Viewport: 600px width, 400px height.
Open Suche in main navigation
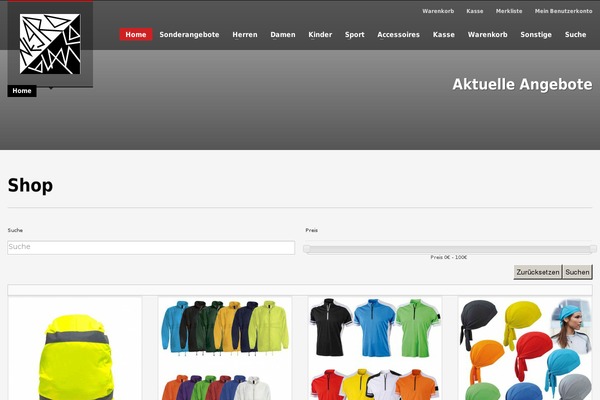tap(575, 34)
